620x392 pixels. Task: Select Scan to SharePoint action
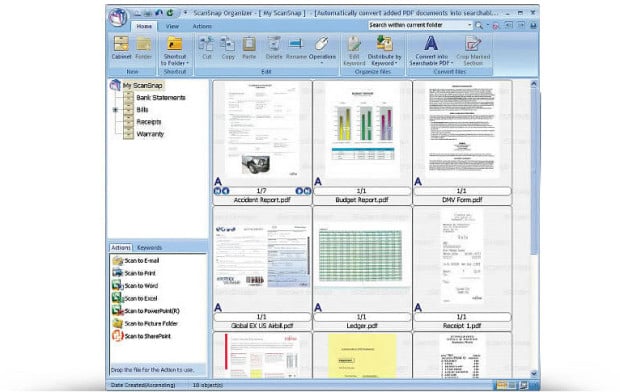pyautogui.click(x=142, y=336)
